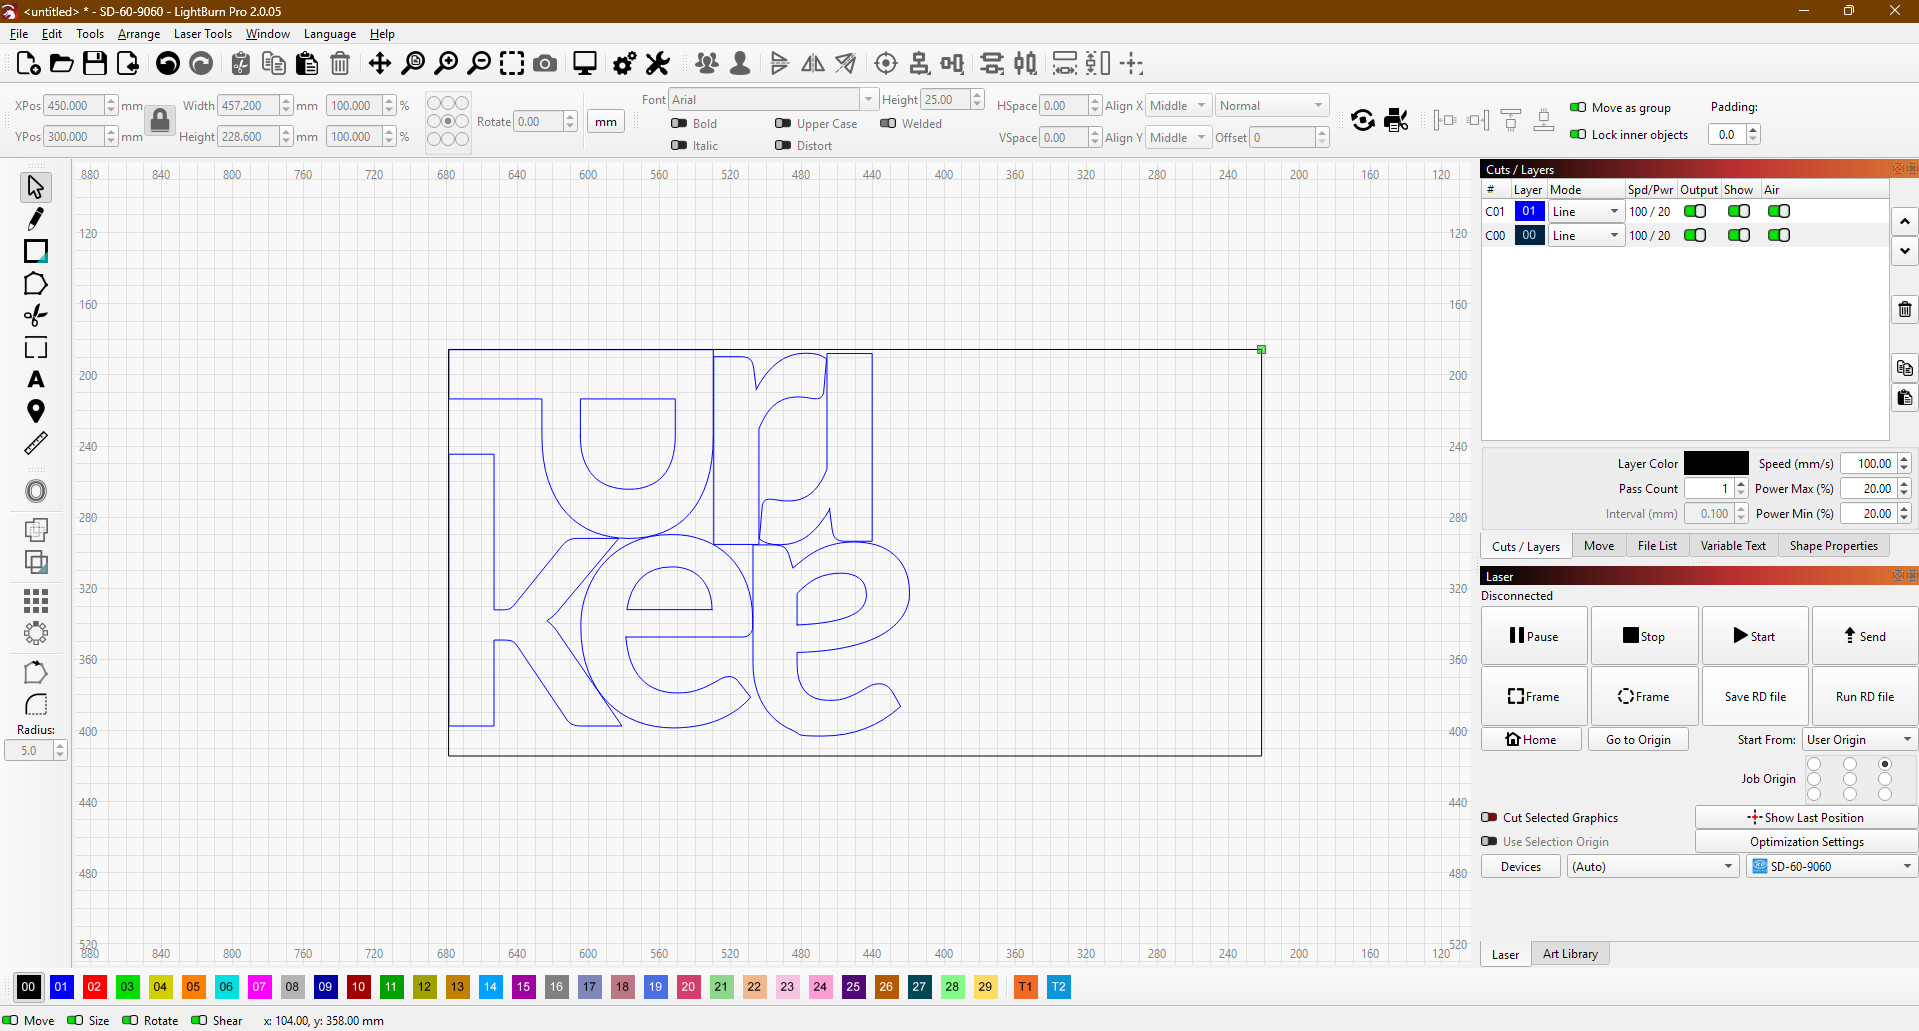This screenshot has width=1919, height=1031.
Task: Toggle Air for layer C01
Action: (x=1779, y=212)
